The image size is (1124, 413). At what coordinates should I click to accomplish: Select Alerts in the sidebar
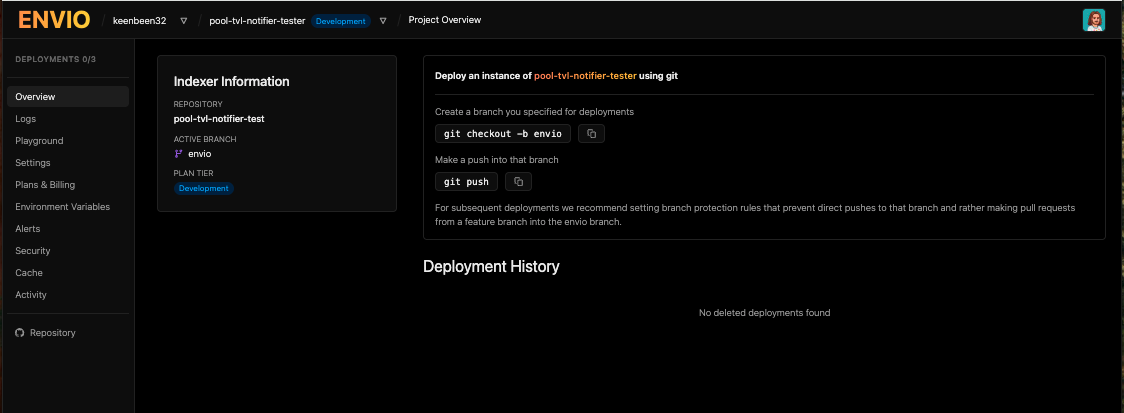[x=28, y=229]
